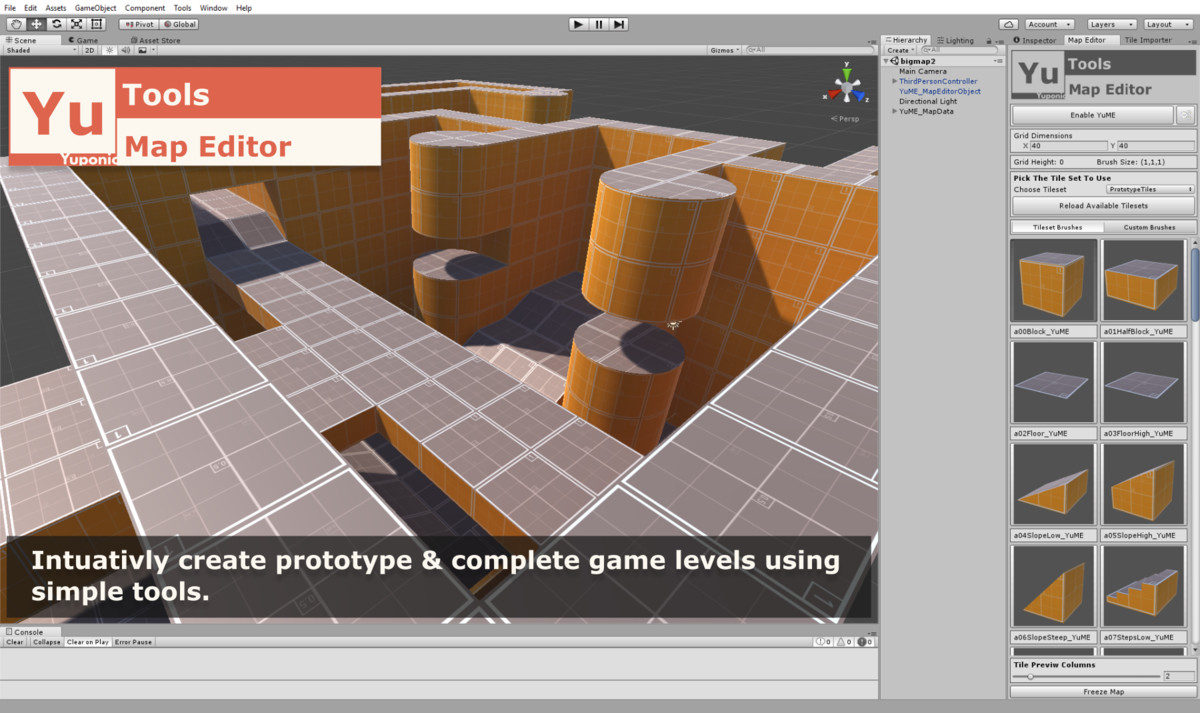This screenshot has height=713, width=1200.
Task: Select the a00Block_YuME tile thumbnail
Action: pyautogui.click(x=1053, y=281)
